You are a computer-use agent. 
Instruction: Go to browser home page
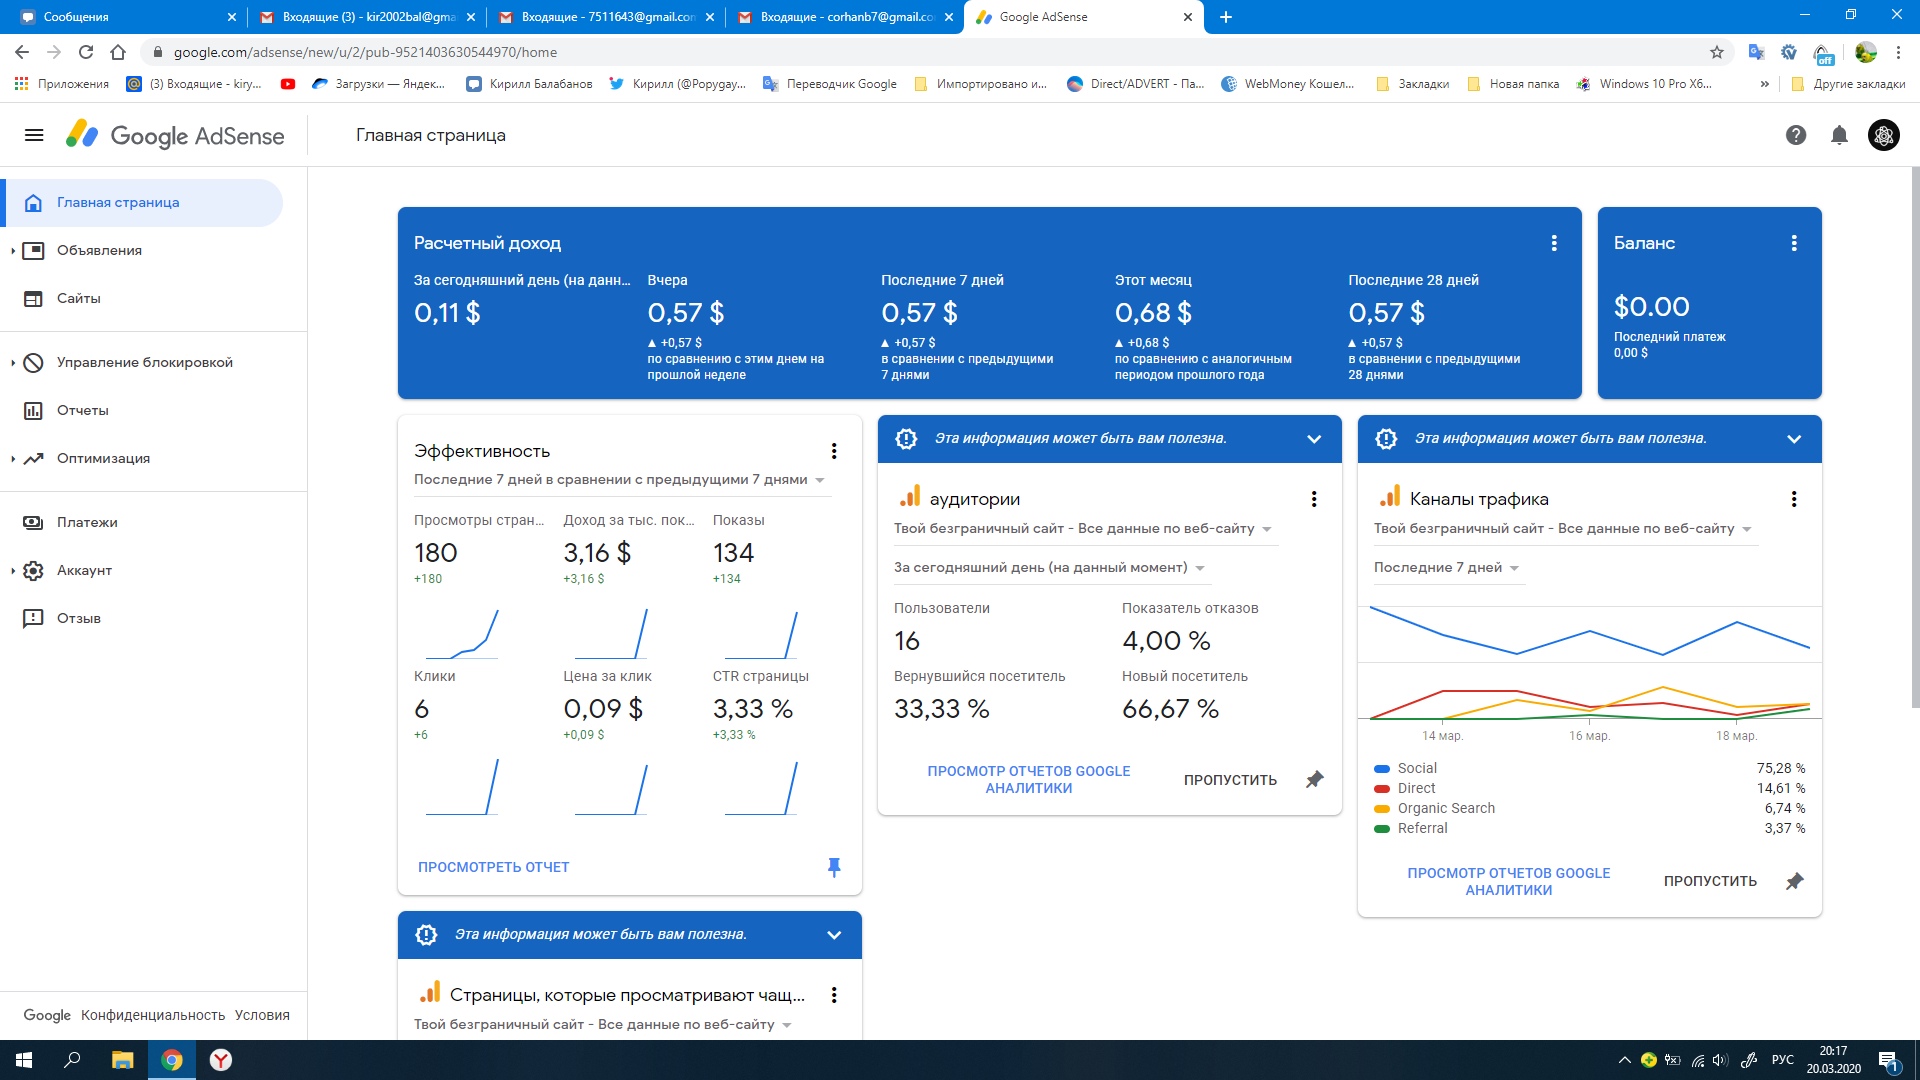[x=118, y=52]
